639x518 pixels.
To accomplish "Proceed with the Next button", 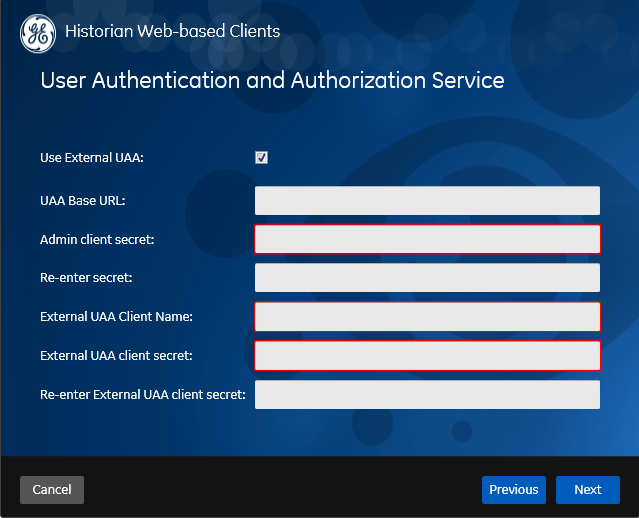I will click(588, 489).
